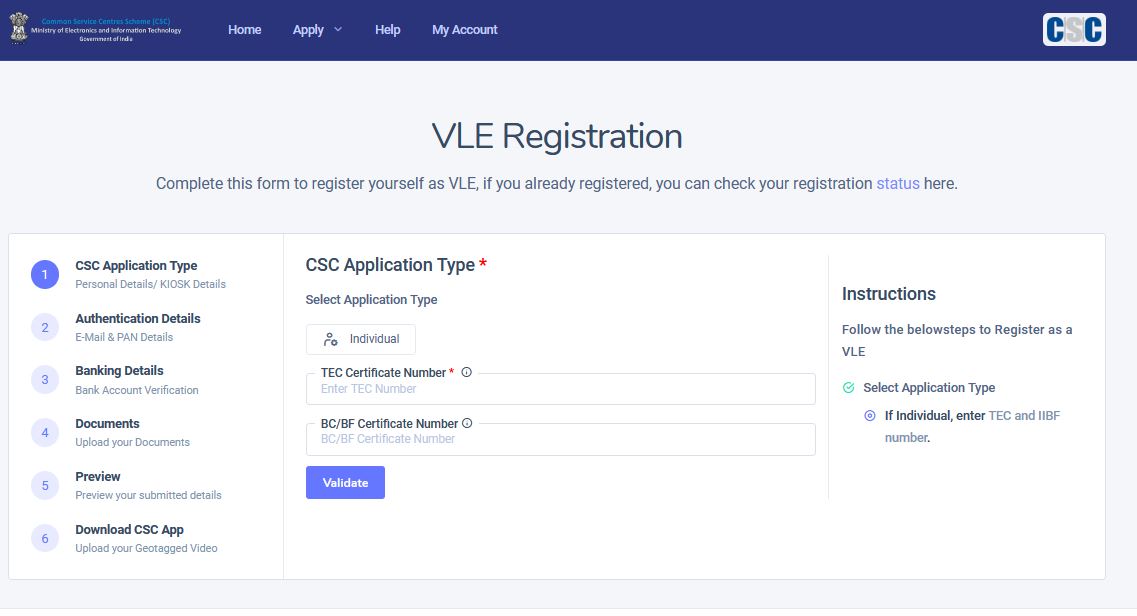Choose the Individual application type option

(360, 339)
